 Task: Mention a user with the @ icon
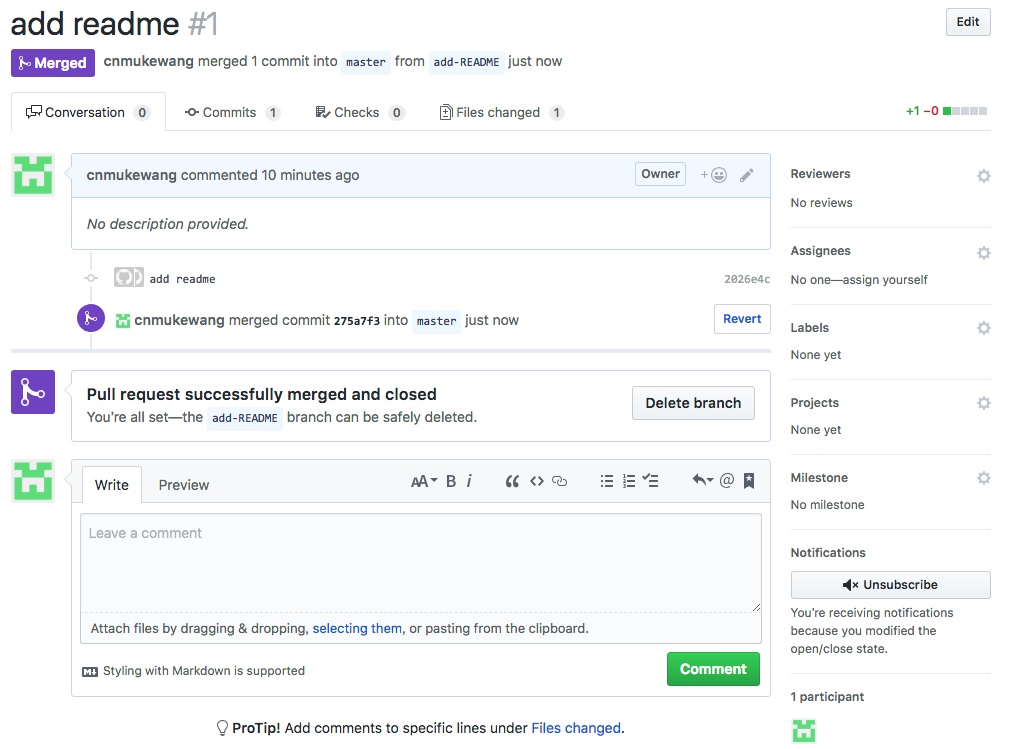click(727, 481)
